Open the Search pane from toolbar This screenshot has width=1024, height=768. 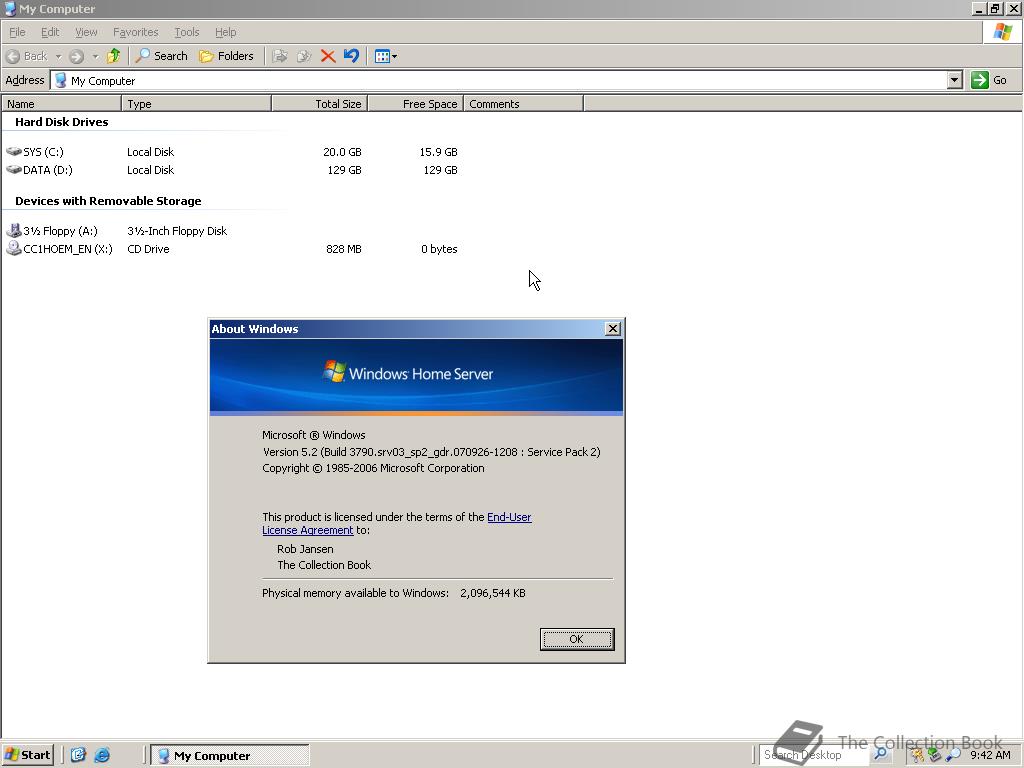pos(161,56)
